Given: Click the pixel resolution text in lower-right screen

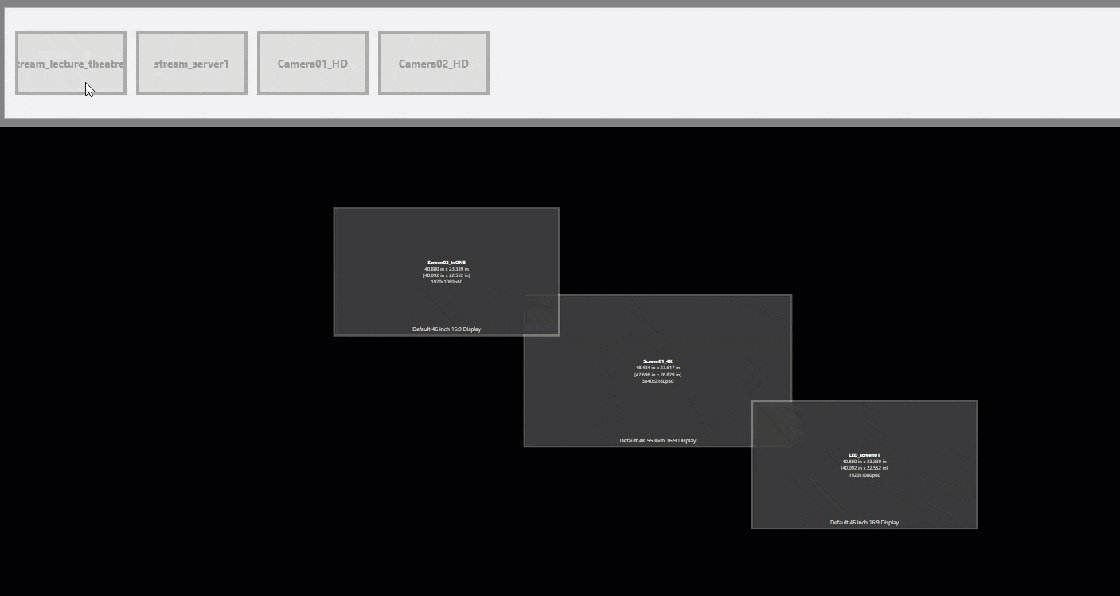Looking at the screenshot, I should (864, 475).
